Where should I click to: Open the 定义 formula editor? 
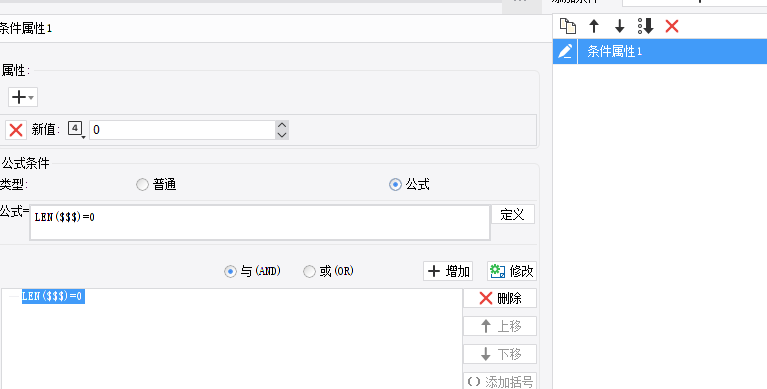tap(513, 214)
